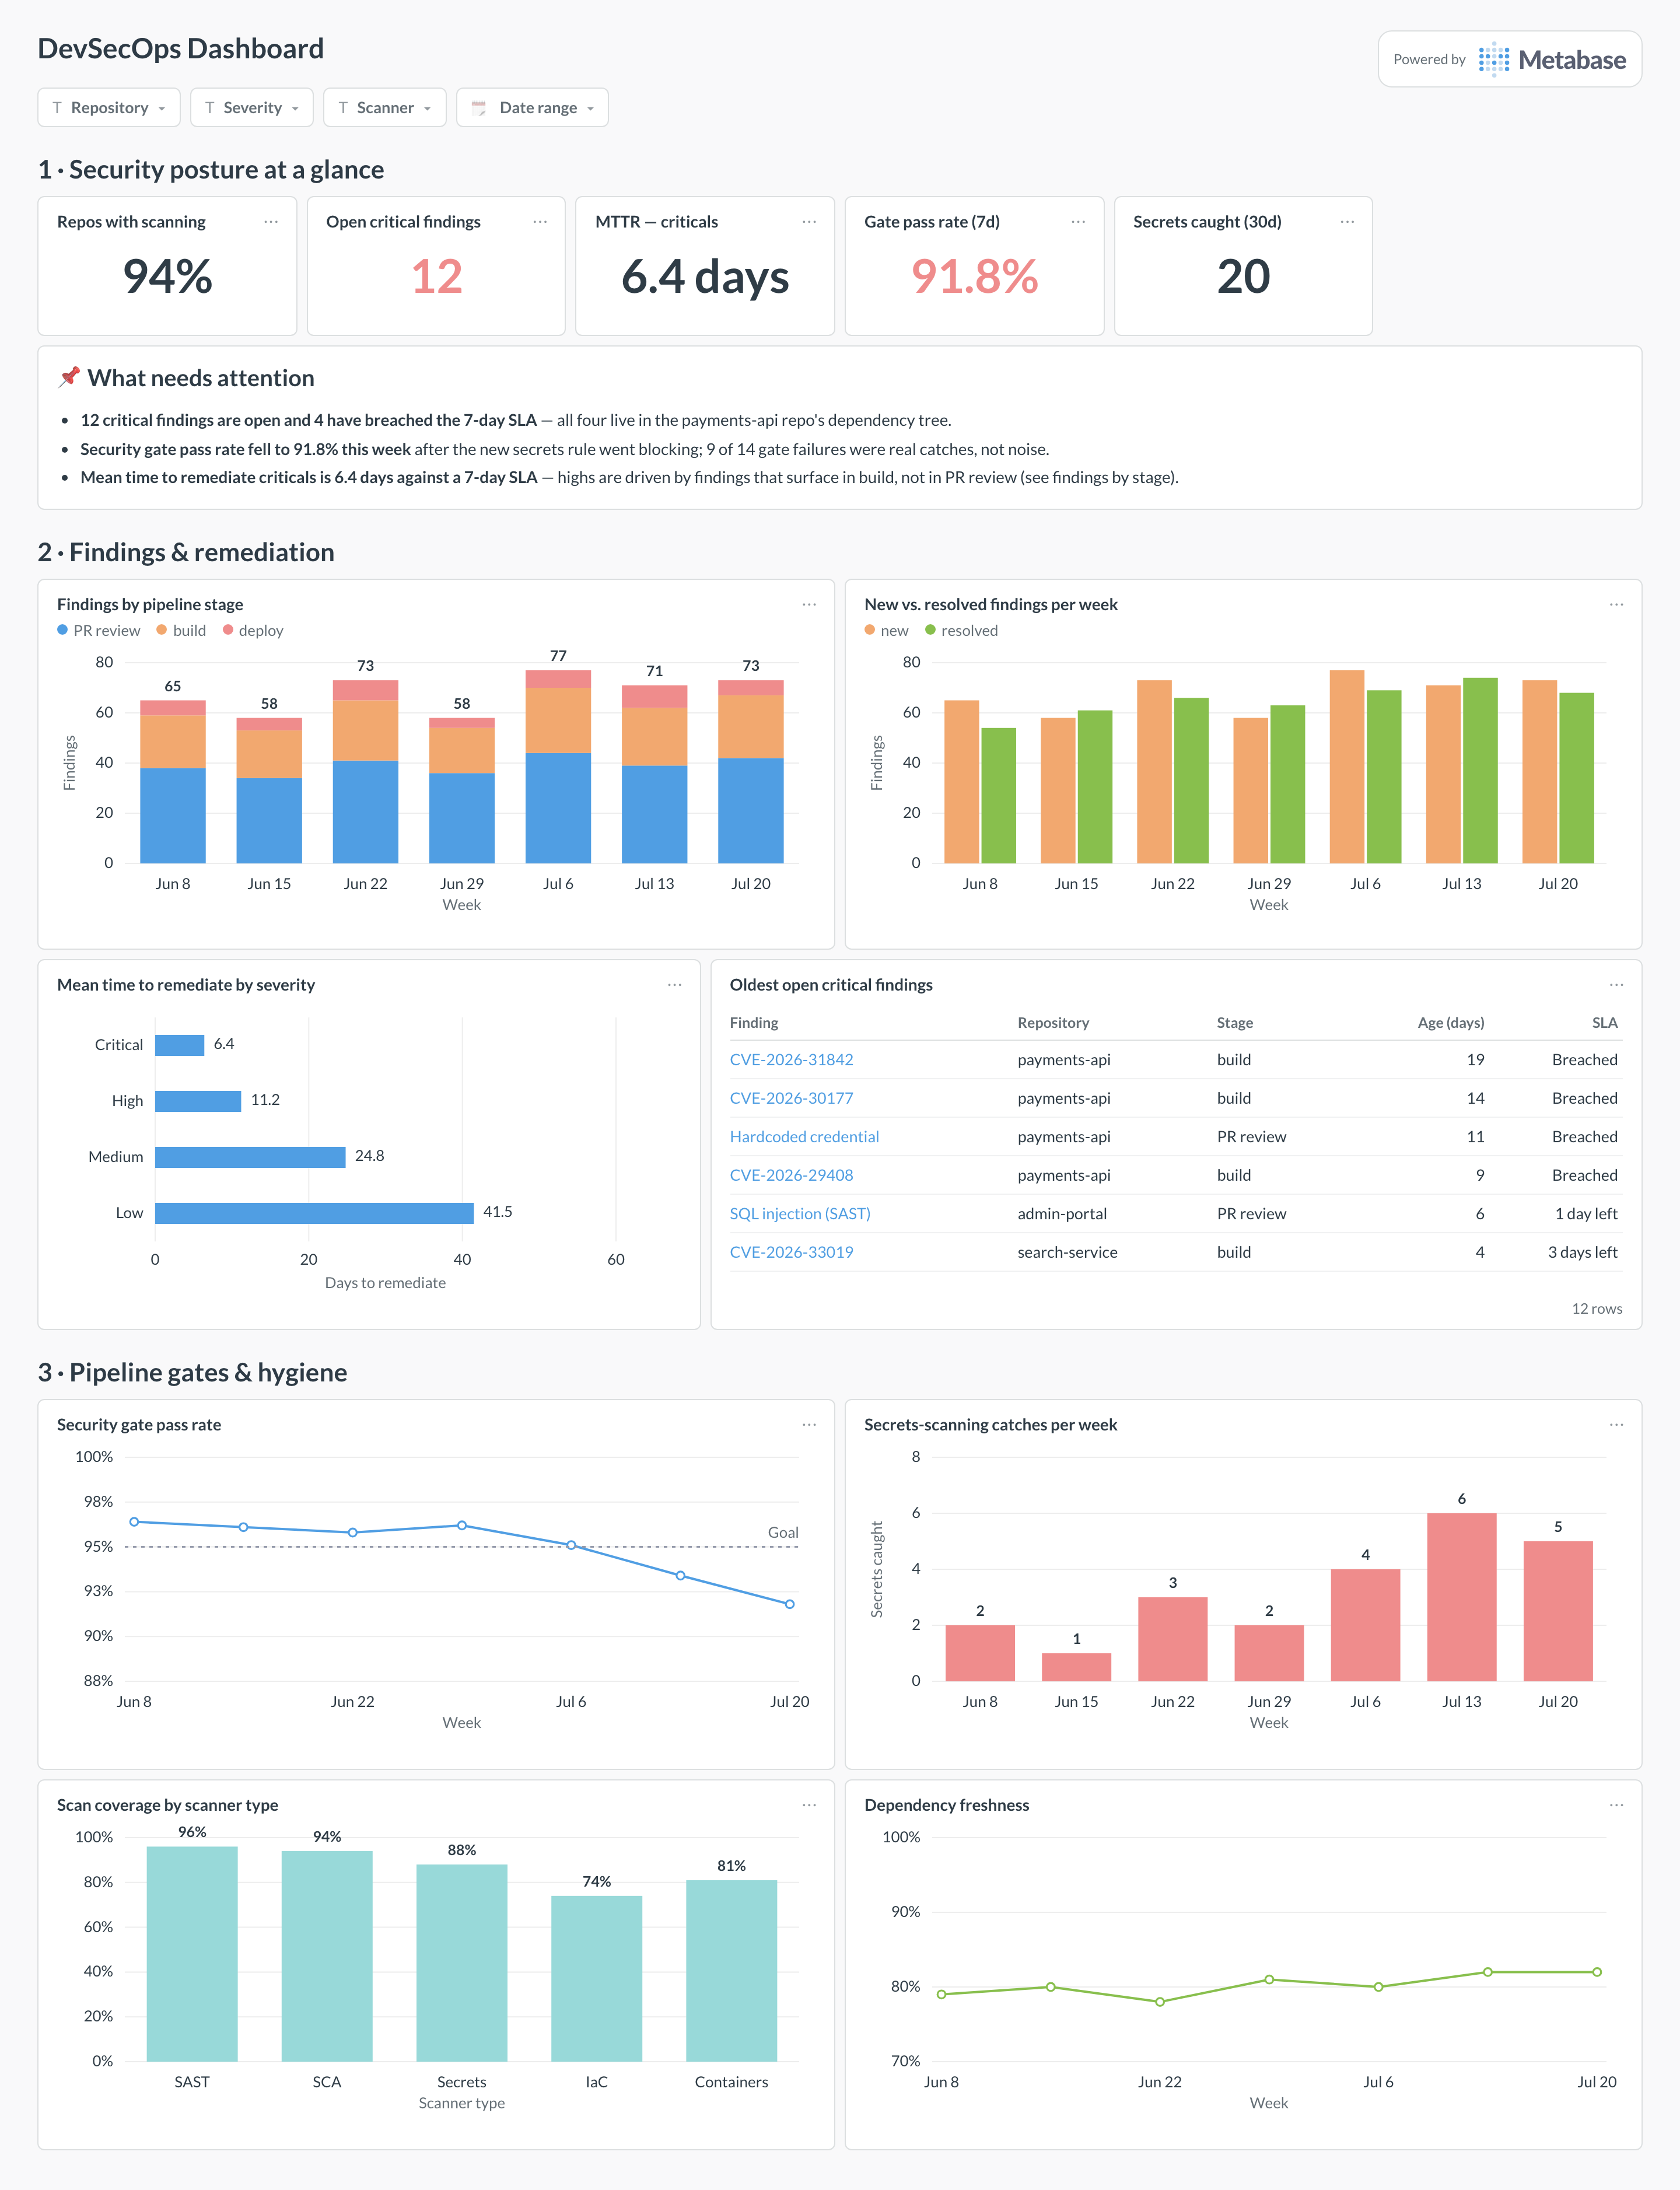Sort table by Age (days) column header

tap(1450, 1023)
